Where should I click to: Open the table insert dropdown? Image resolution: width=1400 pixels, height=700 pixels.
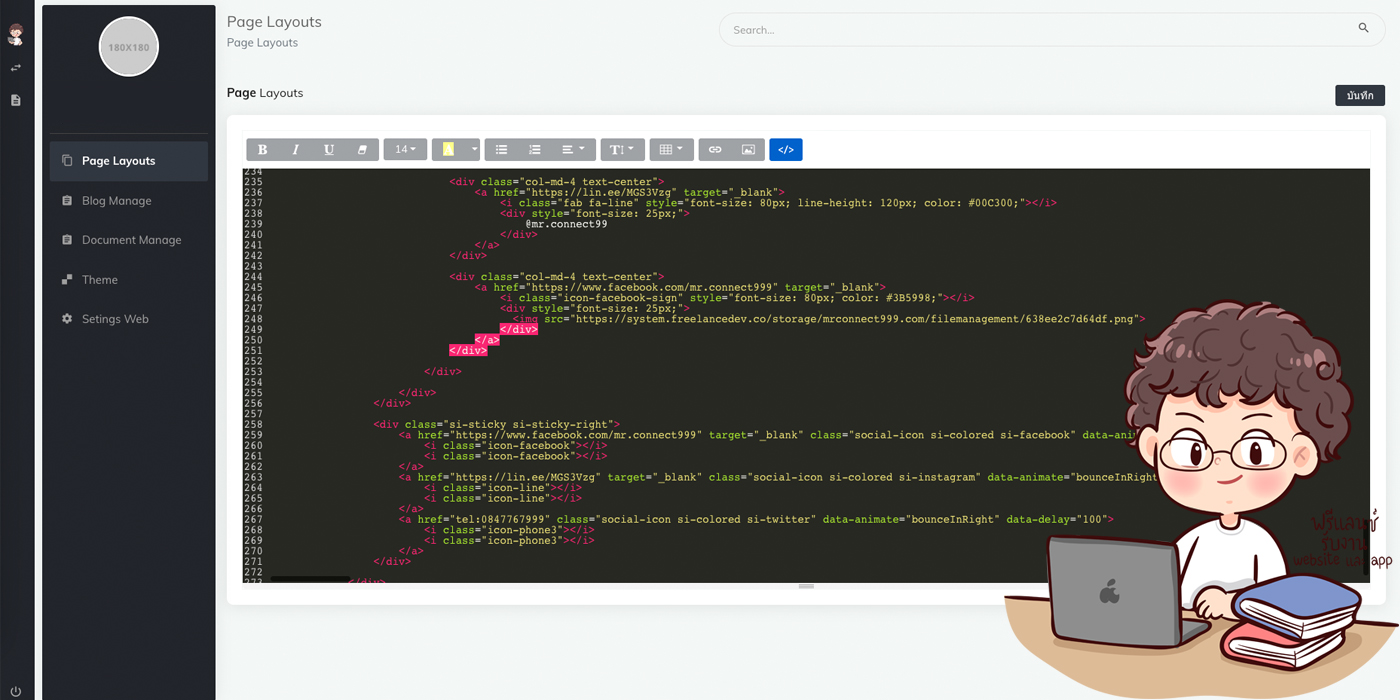tap(671, 150)
